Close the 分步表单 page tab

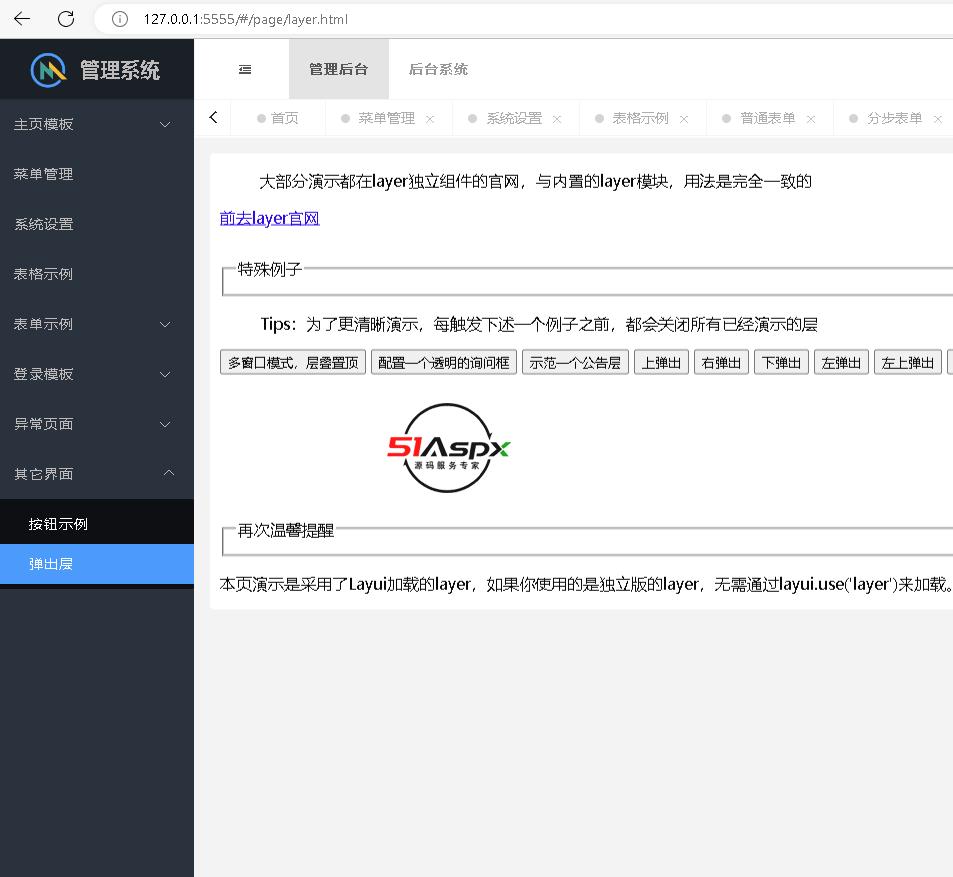pyautogui.click(x=938, y=119)
